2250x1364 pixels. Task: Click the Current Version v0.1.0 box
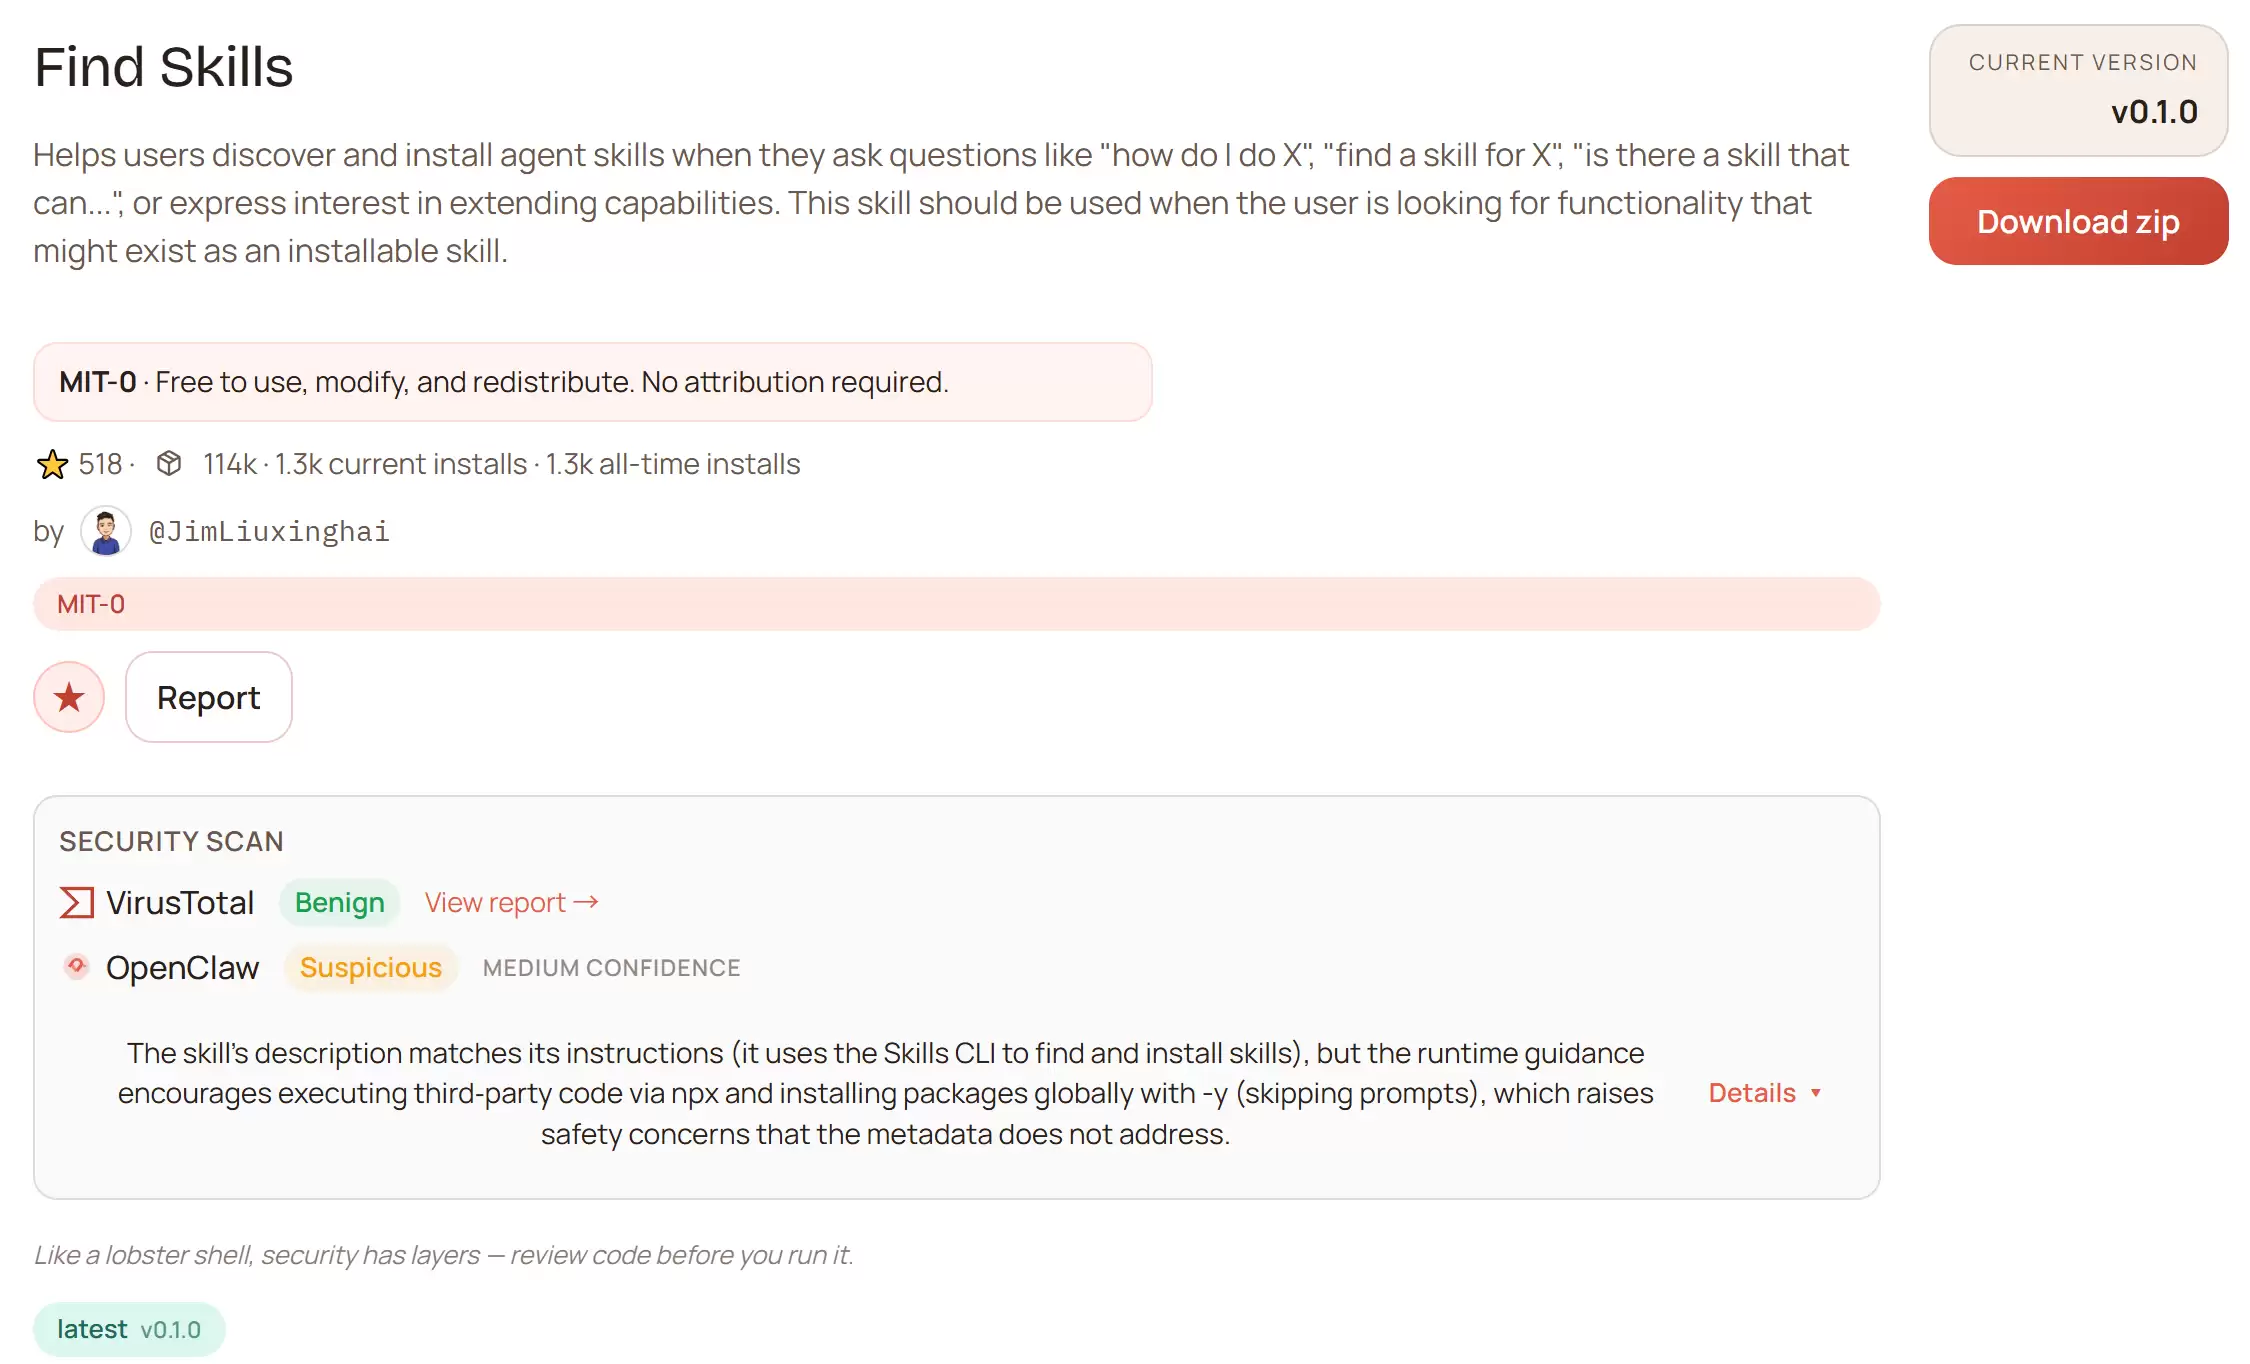pos(2078,90)
